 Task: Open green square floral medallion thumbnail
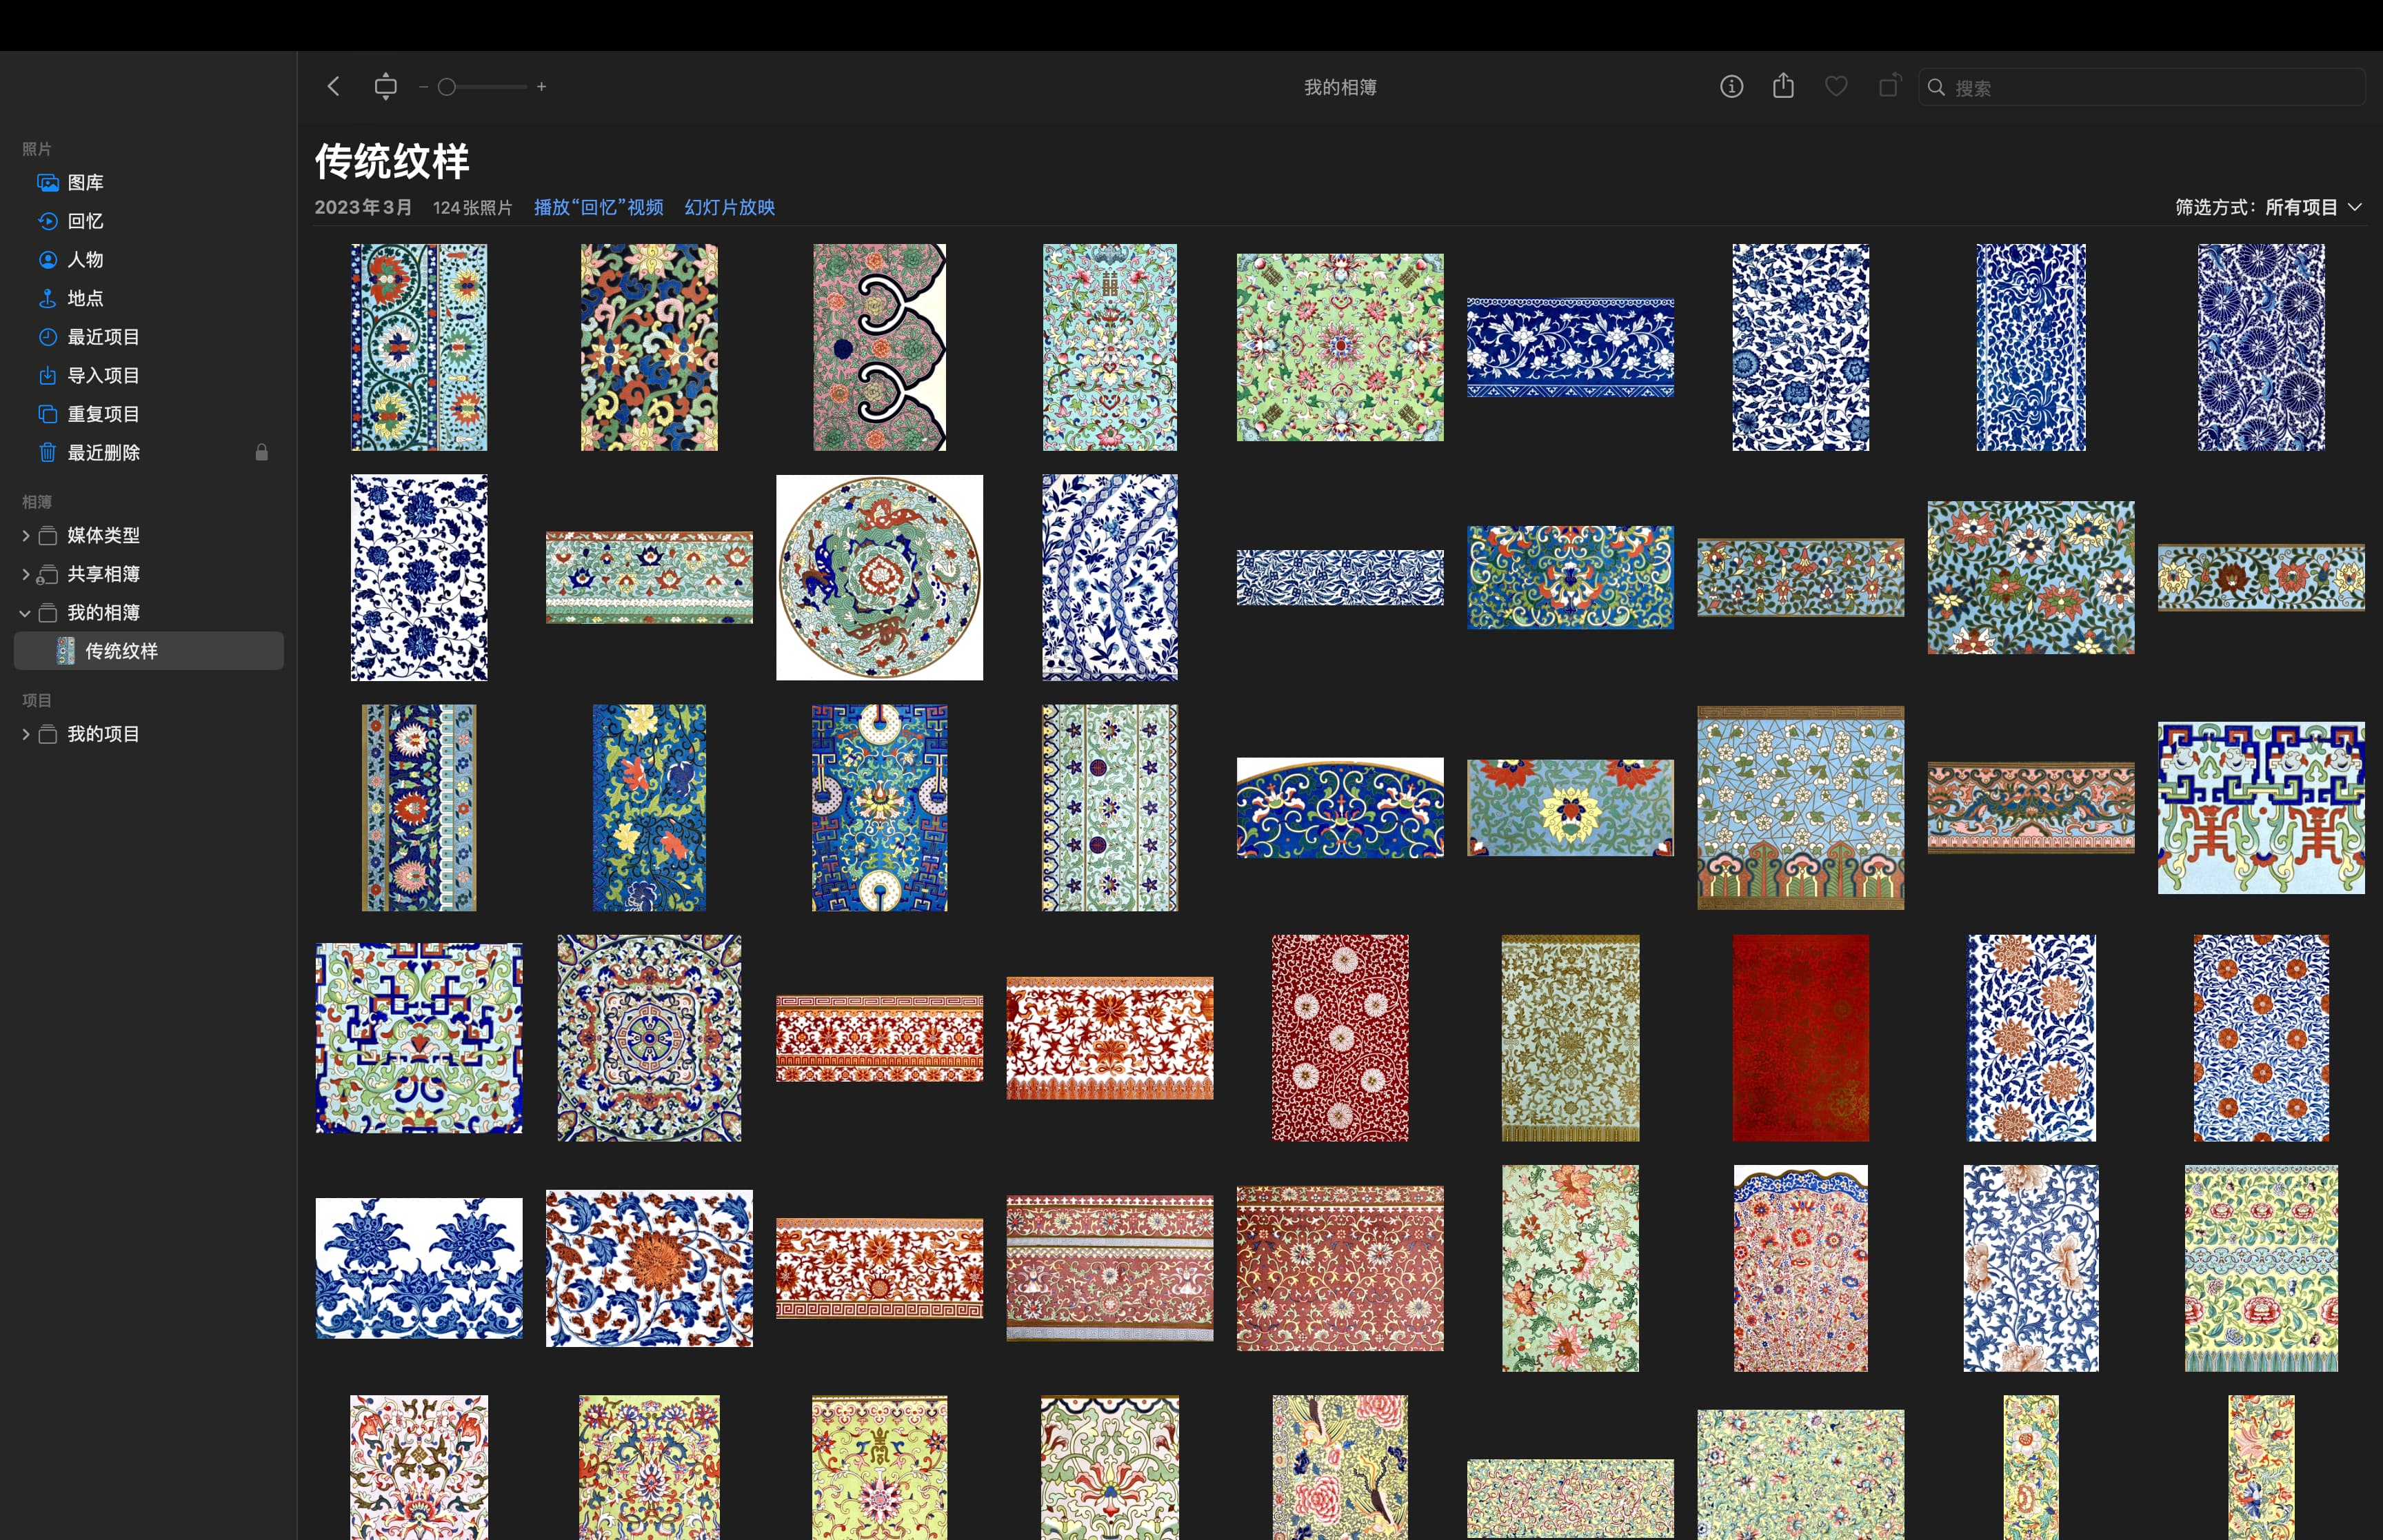[x=1340, y=347]
